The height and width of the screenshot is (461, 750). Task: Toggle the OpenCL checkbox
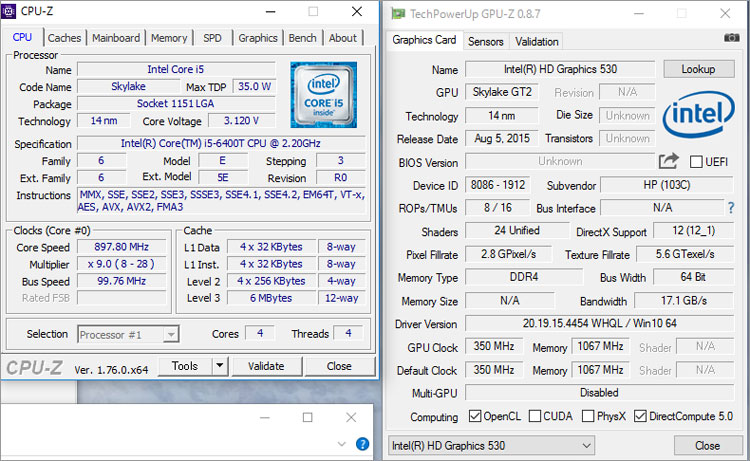pos(475,416)
